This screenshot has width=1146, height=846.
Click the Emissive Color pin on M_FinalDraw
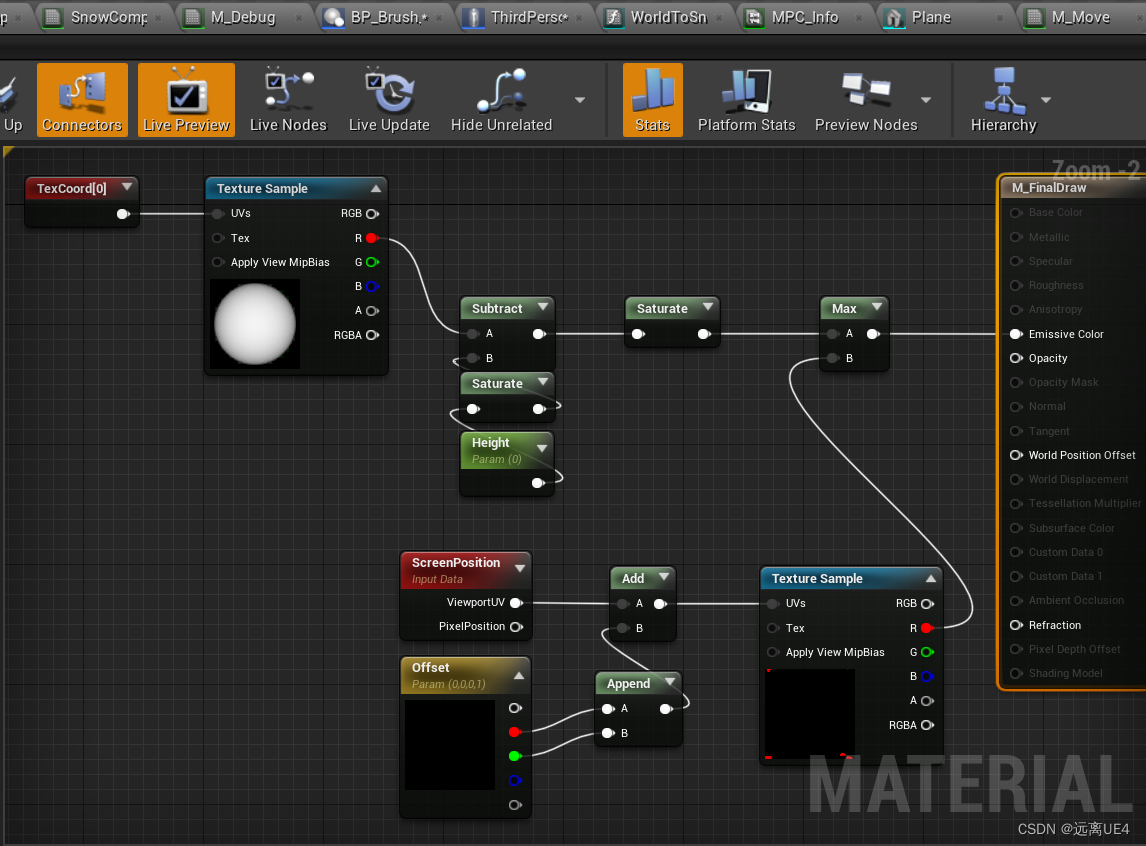point(1016,334)
